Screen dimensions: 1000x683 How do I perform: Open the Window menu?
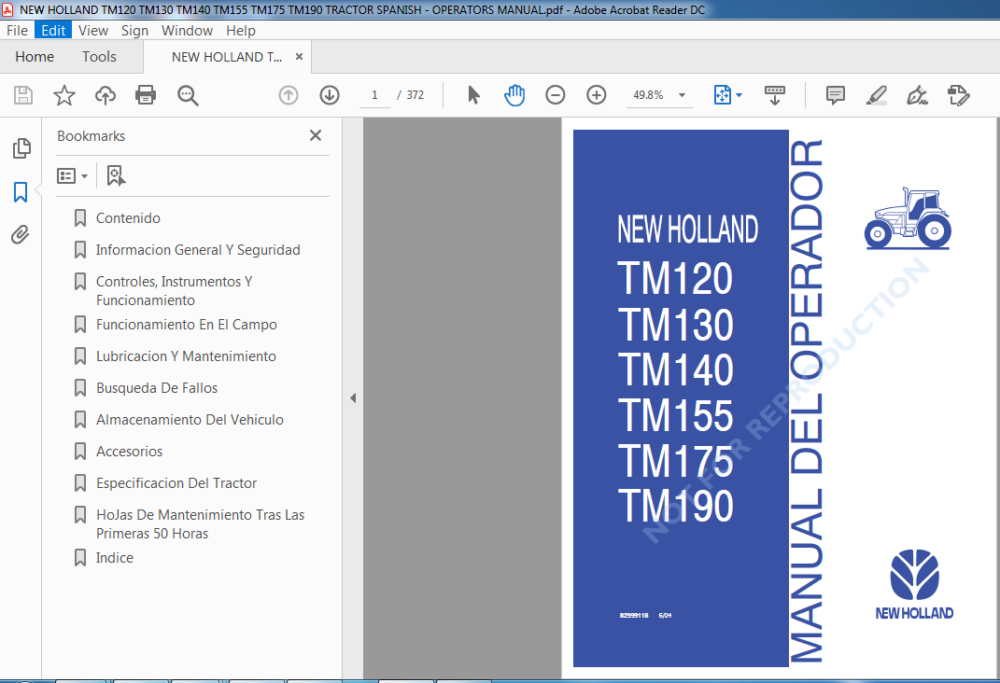[187, 30]
